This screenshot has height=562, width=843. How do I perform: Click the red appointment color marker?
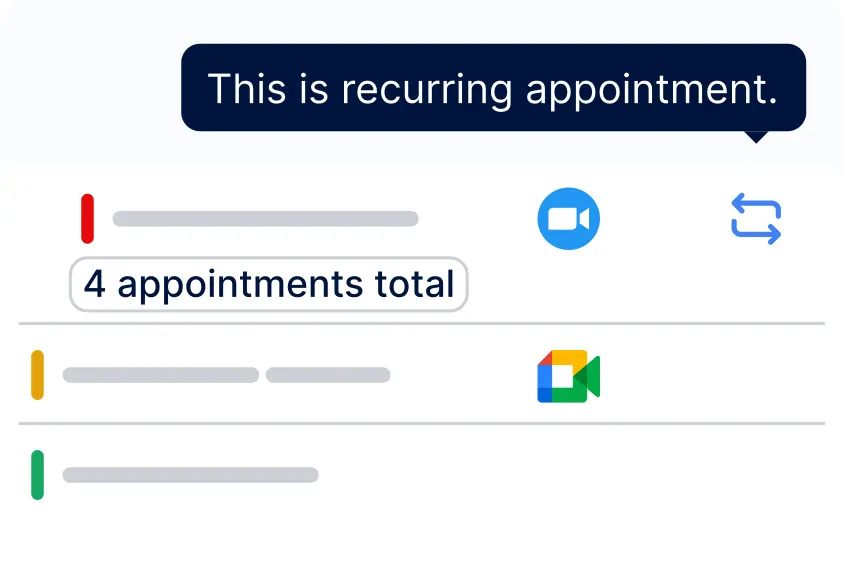tap(87, 219)
